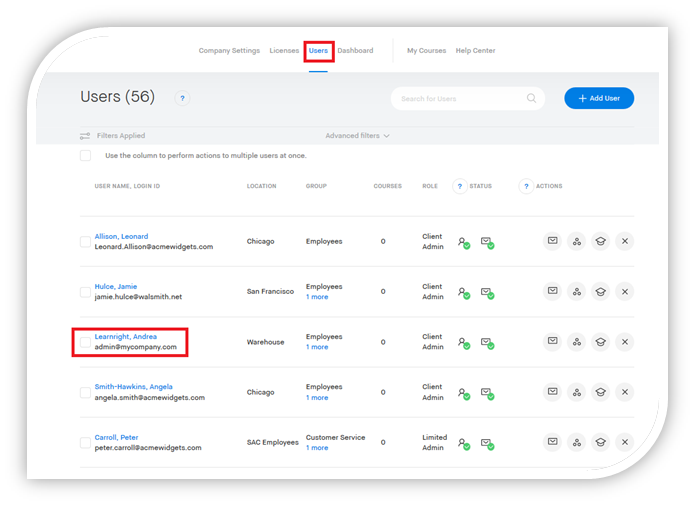695x506 pixels.
Task: Open the Help Center
Action: (x=475, y=51)
